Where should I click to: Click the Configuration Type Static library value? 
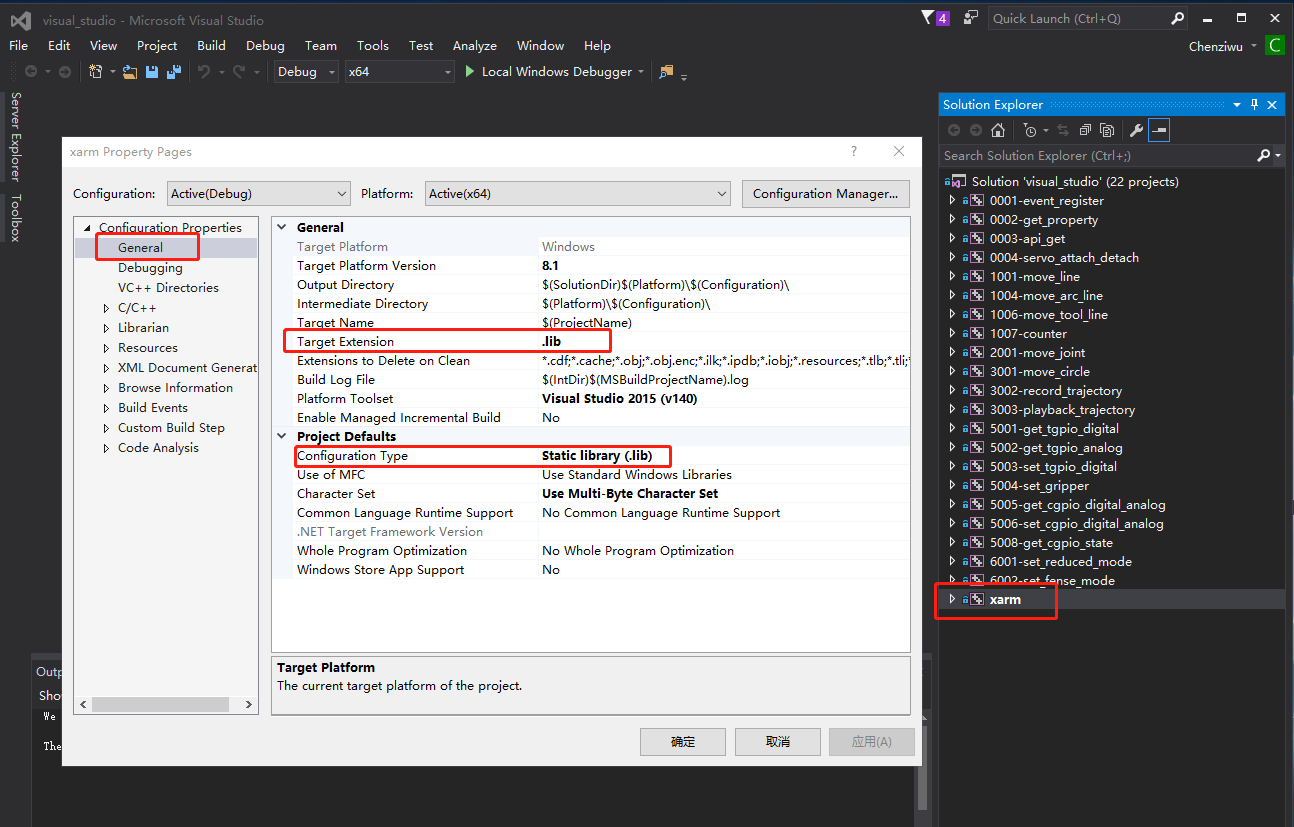click(597, 455)
